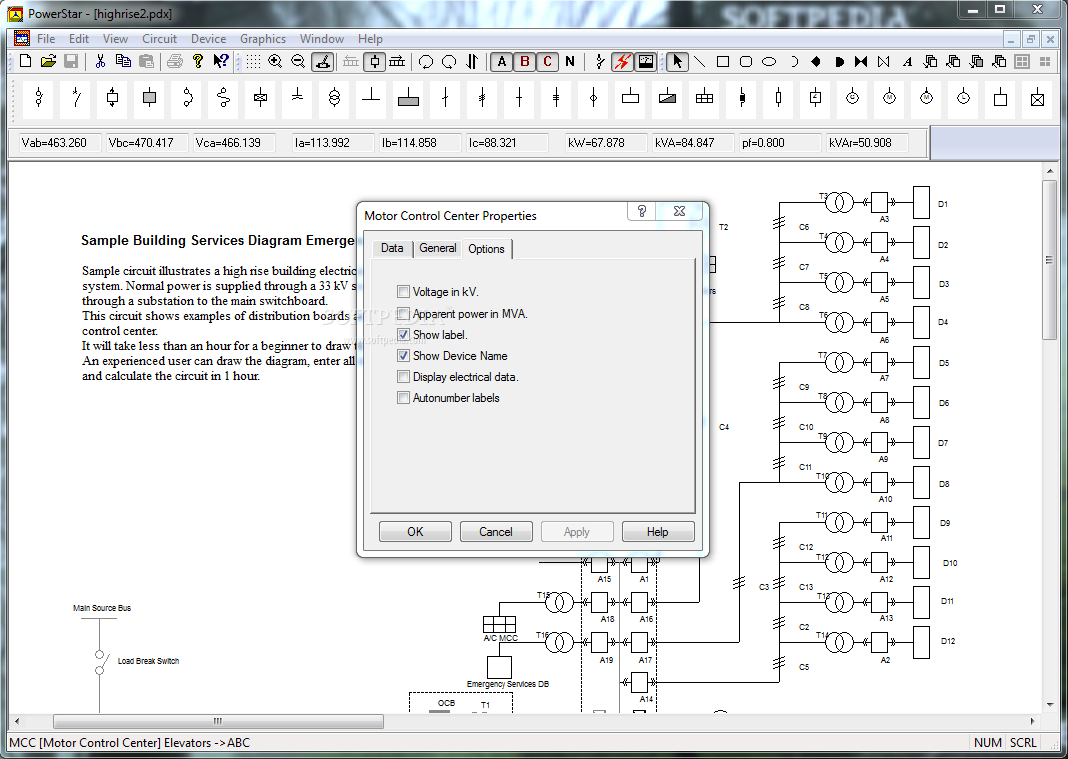Click the A/C MCC symbol in diagram
Screen dimensions: 1068x759
(x=499, y=624)
